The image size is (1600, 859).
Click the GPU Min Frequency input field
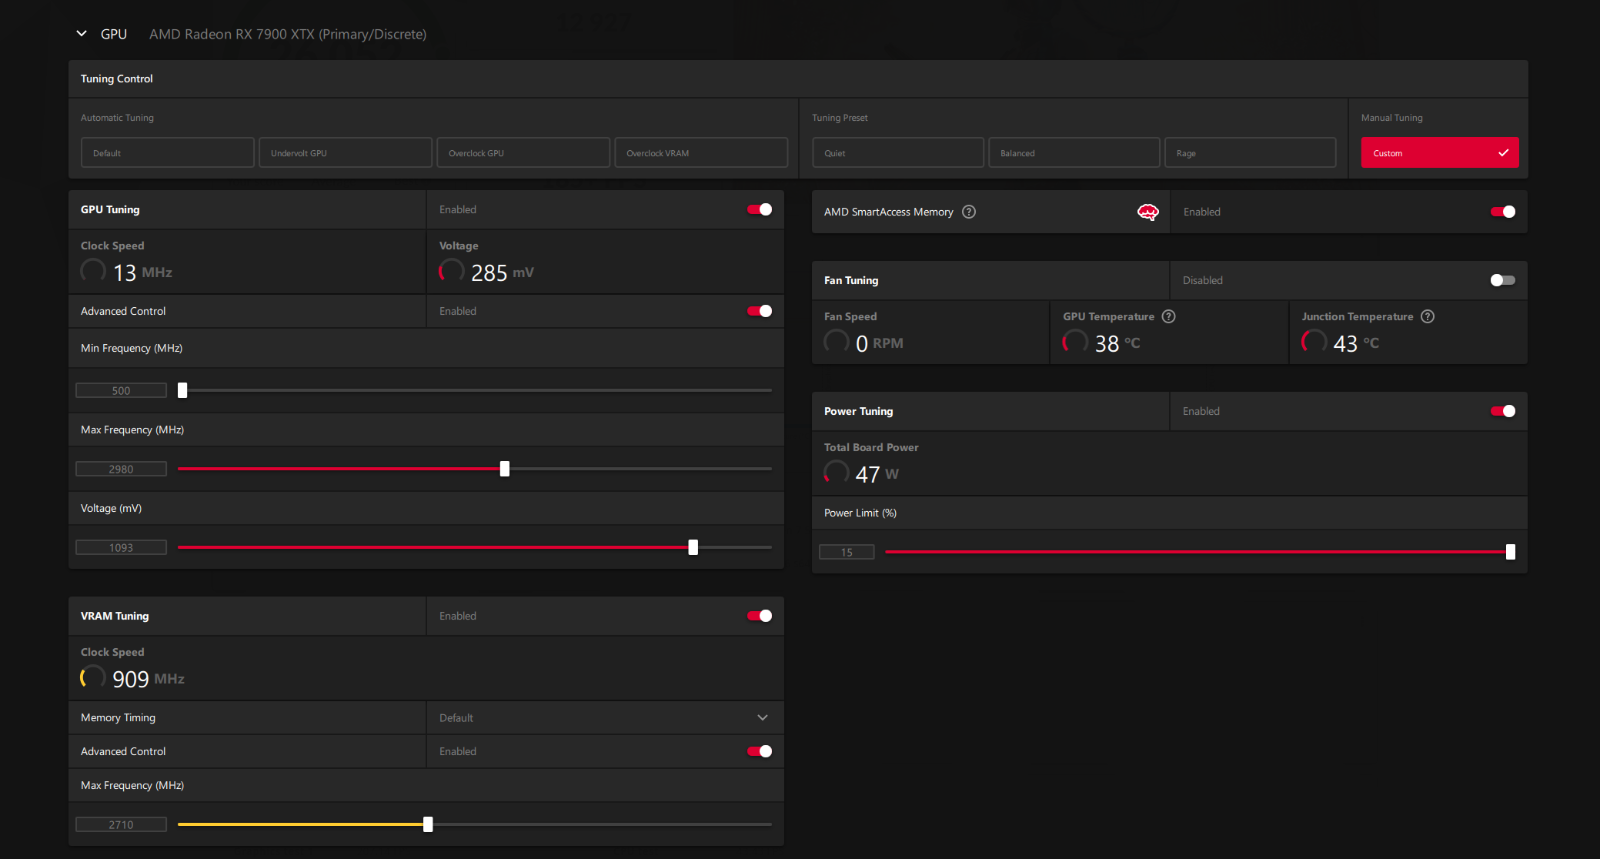[121, 391]
